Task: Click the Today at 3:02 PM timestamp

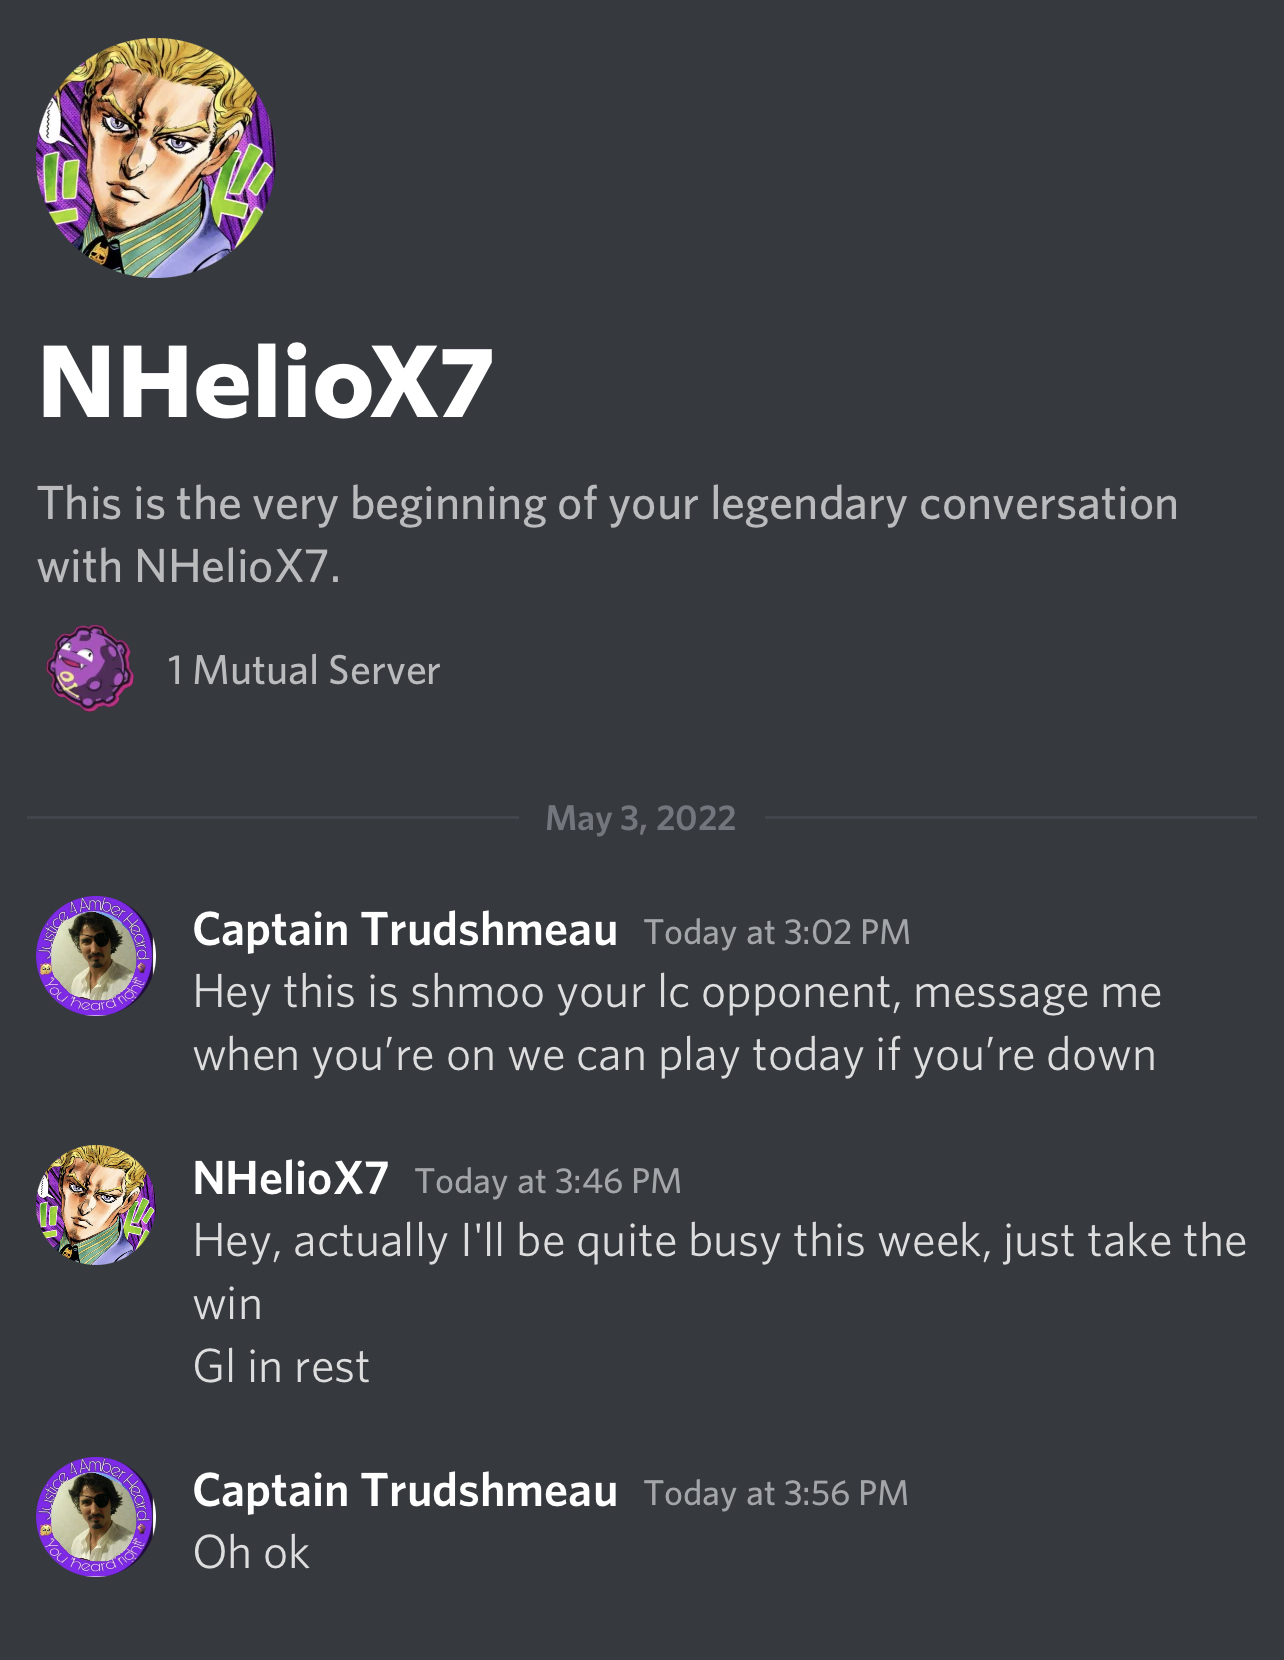Action: point(777,932)
